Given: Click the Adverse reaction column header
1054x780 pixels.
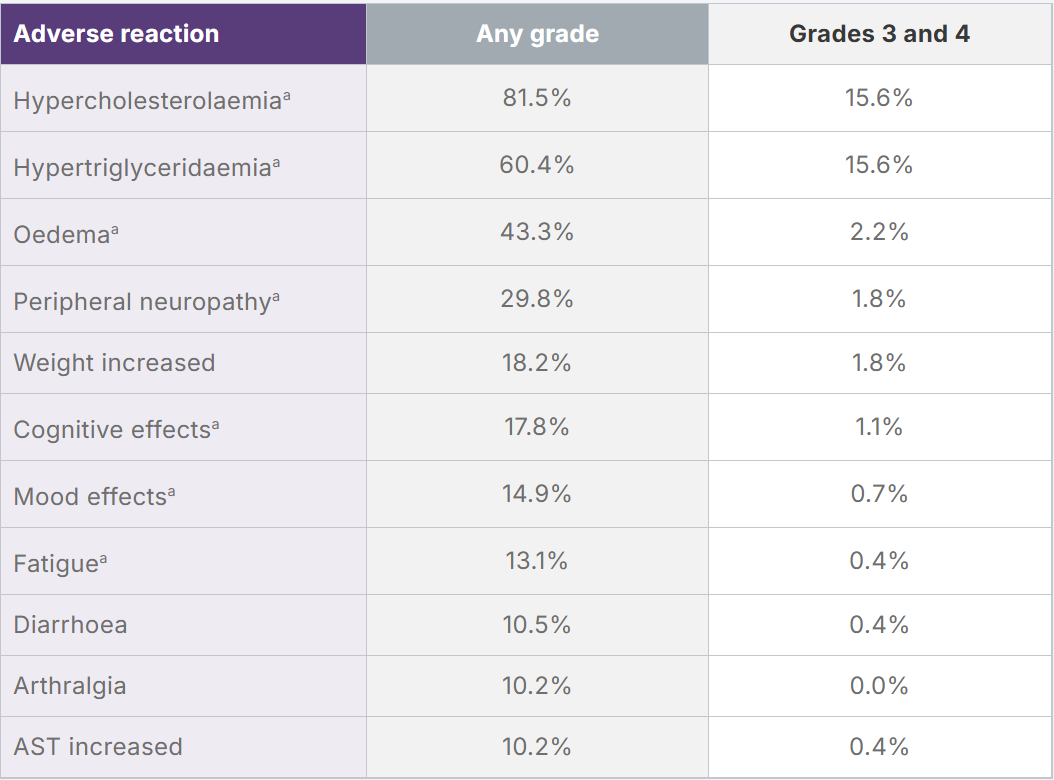Looking at the screenshot, I should [x=116, y=33].
